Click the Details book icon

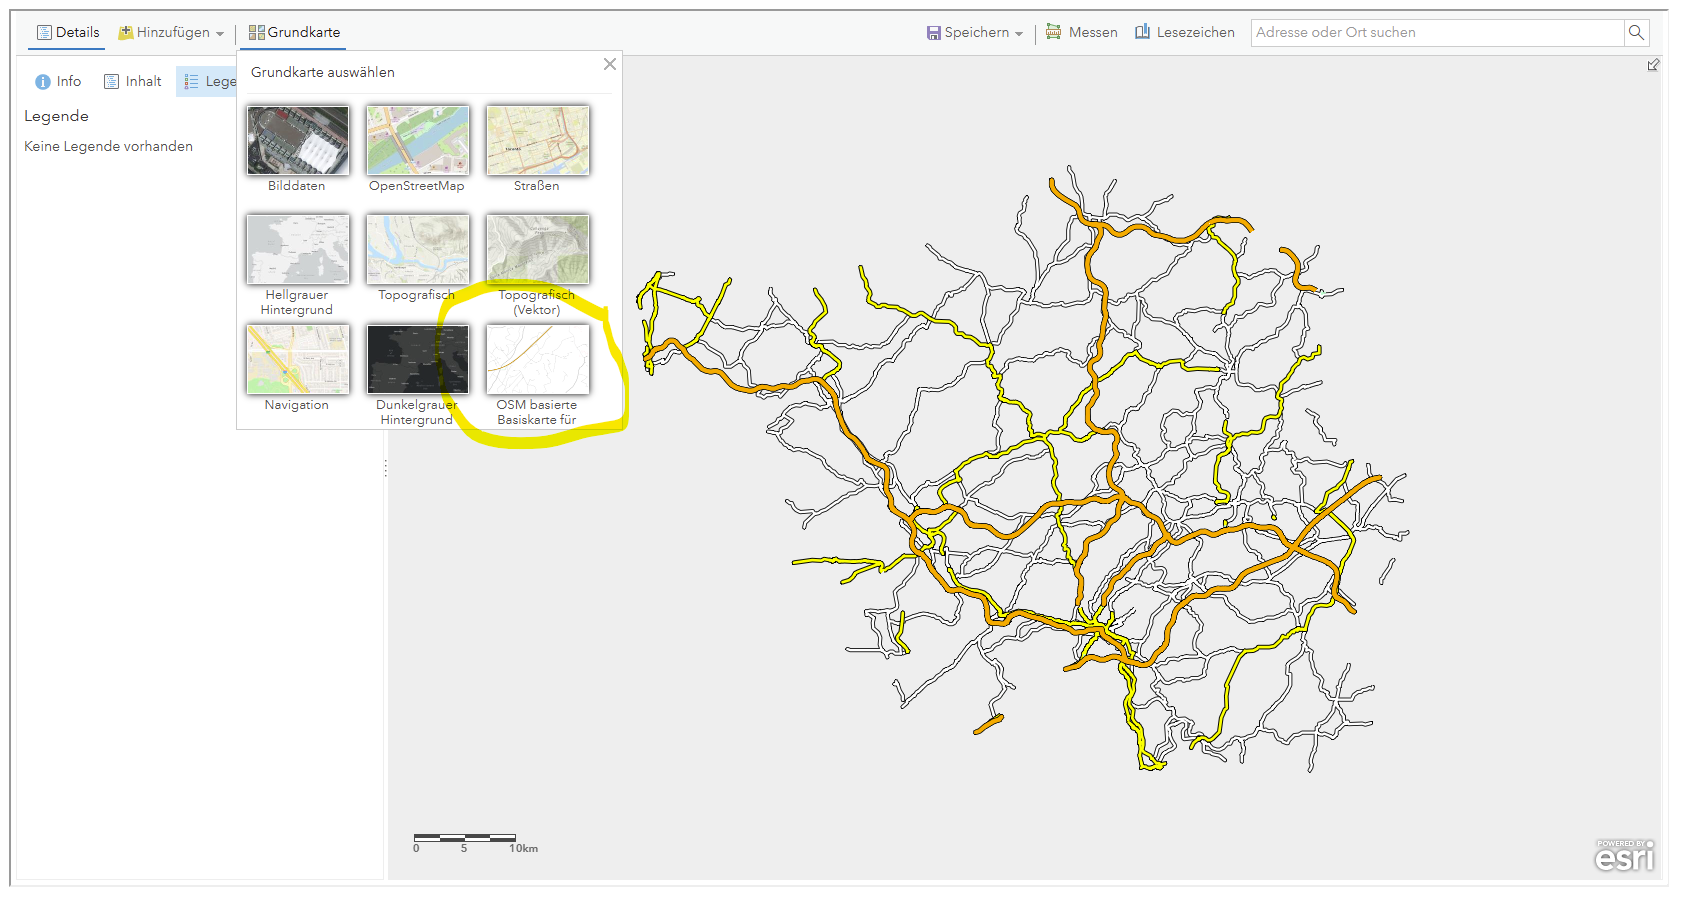[x=44, y=32]
